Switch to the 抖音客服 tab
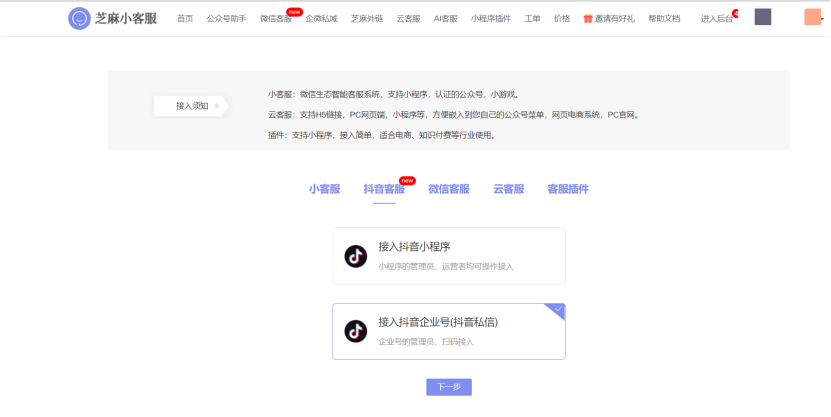831x417 pixels. click(x=384, y=189)
